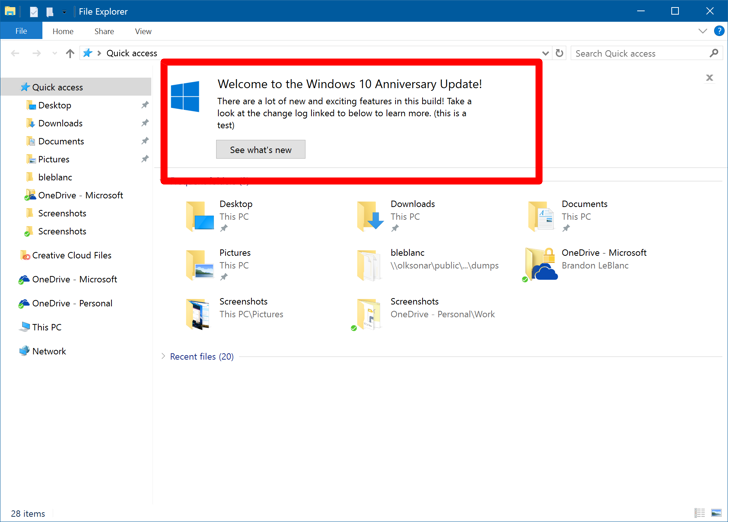Expand the address bar history dropdown
Screen dimensions: 738x529
(545, 53)
